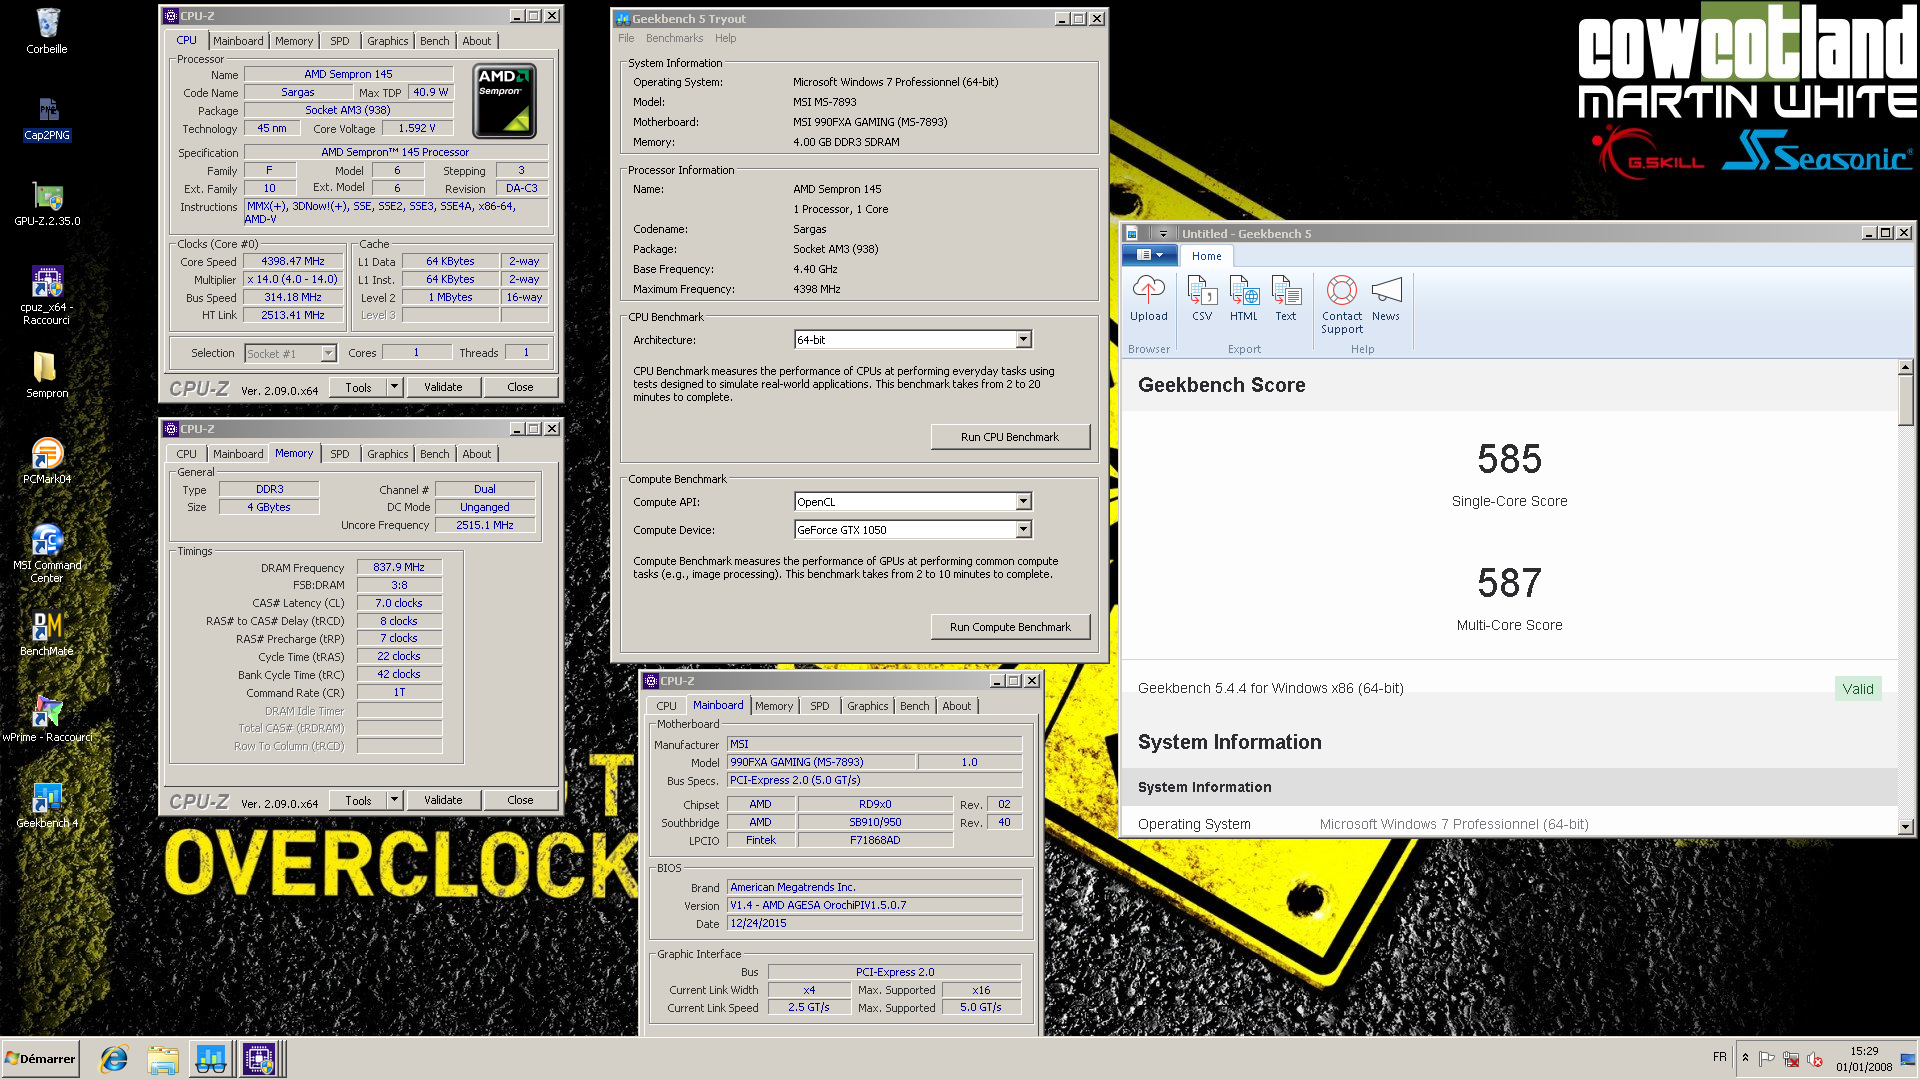1920x1080 pixels.
Task: Select Memory tab in top CPU-Z window
Action: pos(294,41)
